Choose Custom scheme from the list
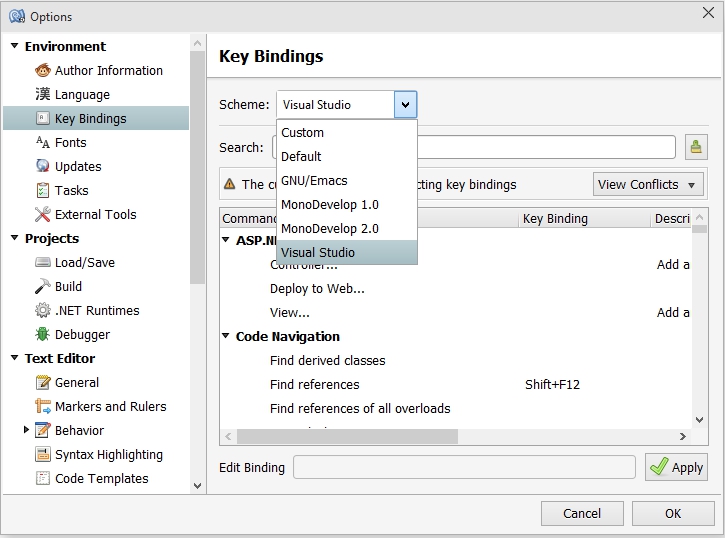This screenshot has height=538, width=725. coord(347,133)
